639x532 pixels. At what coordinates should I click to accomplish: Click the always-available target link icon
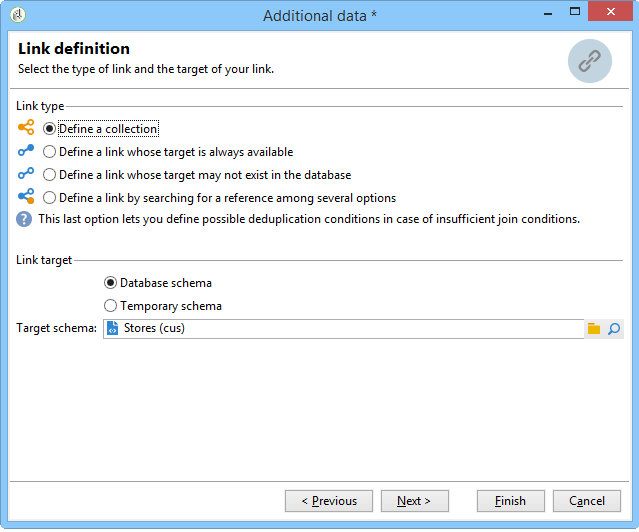point(26,151)
